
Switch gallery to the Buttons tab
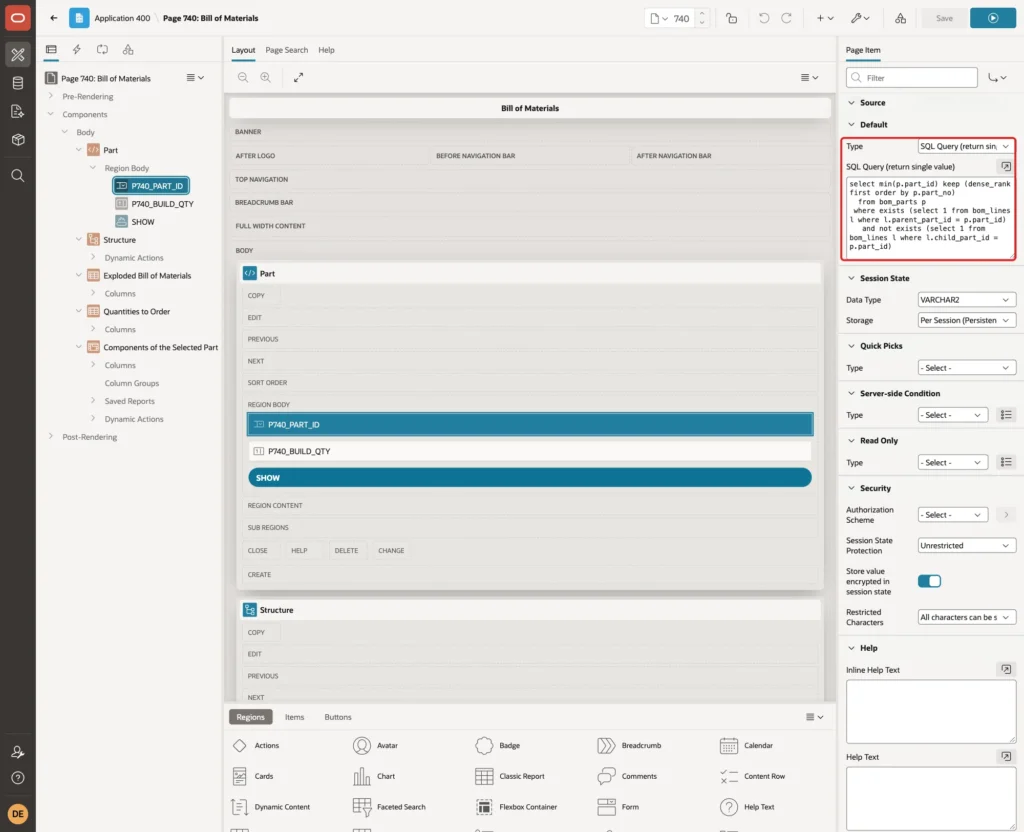coord(338,717)
